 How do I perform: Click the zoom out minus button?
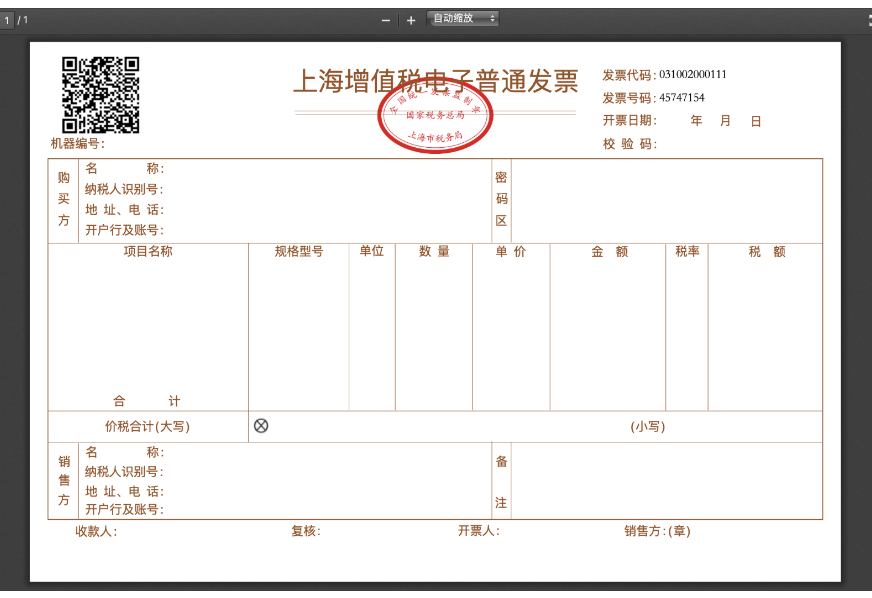[x=386, y=21]
